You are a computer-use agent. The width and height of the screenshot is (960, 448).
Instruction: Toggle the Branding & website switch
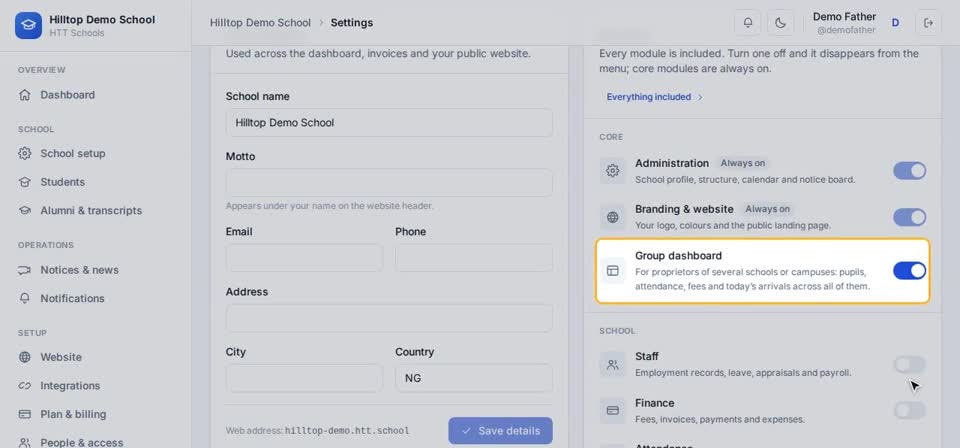909,217
